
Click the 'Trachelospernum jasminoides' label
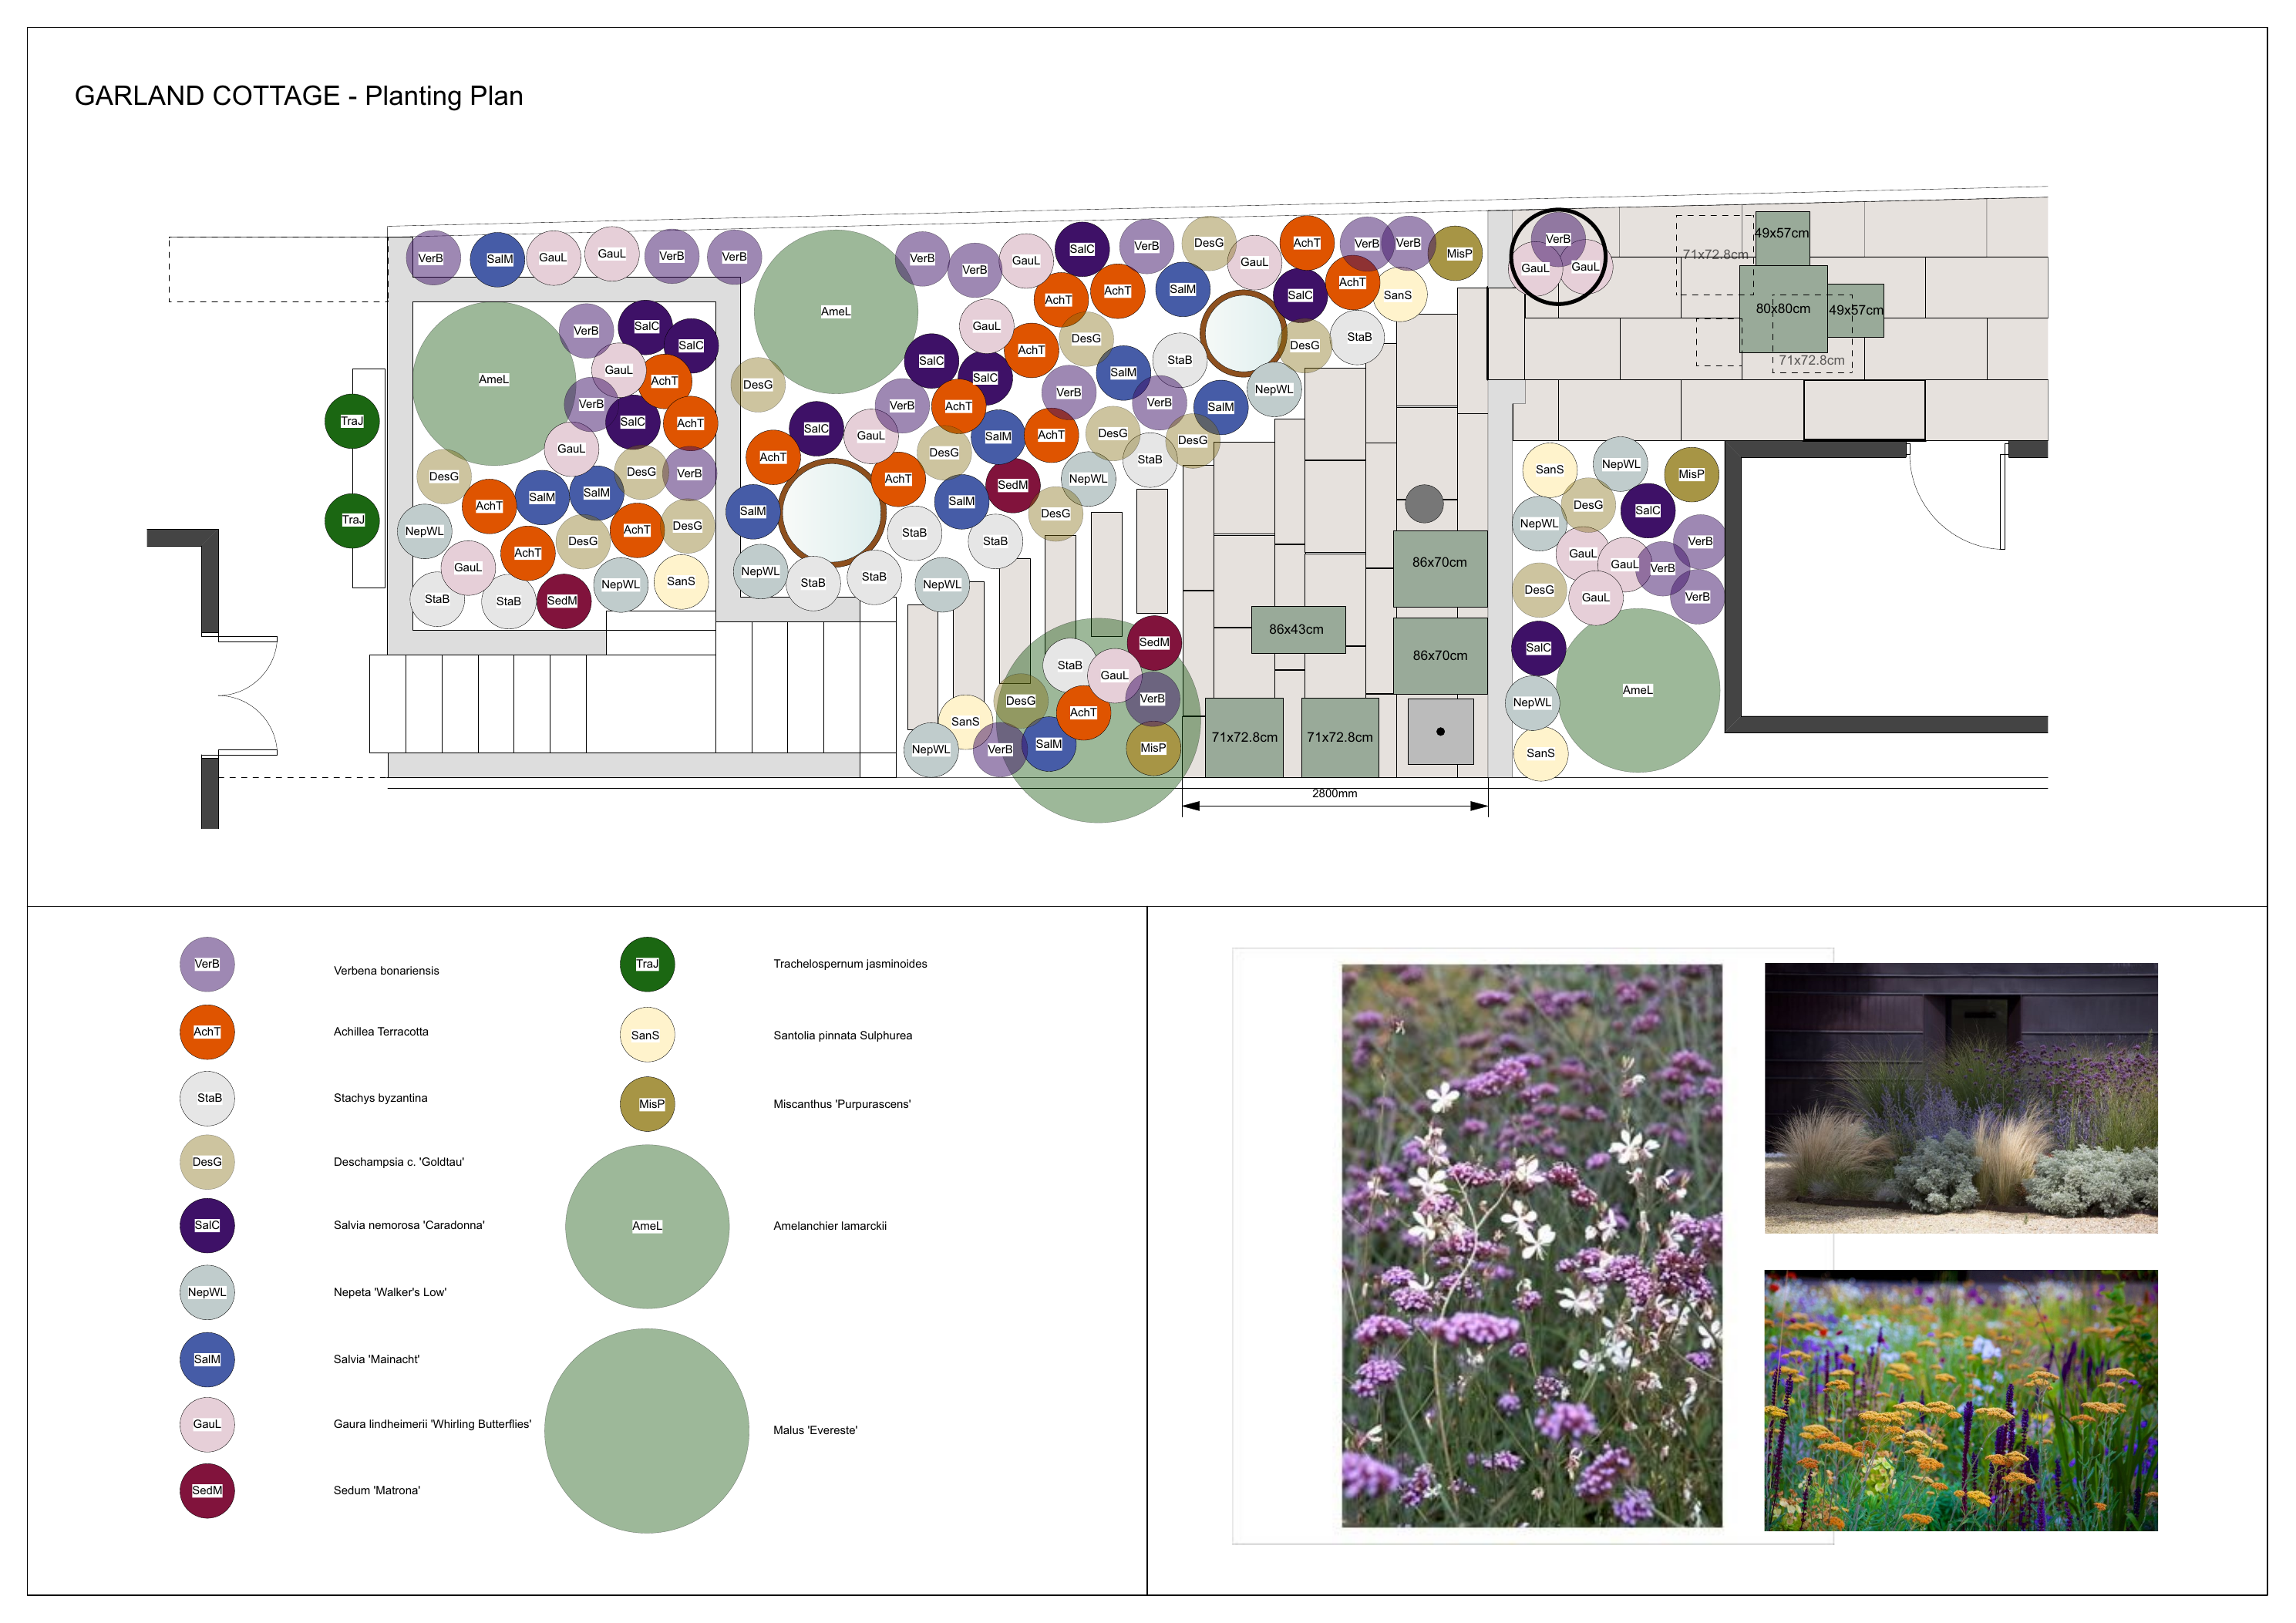850,963
